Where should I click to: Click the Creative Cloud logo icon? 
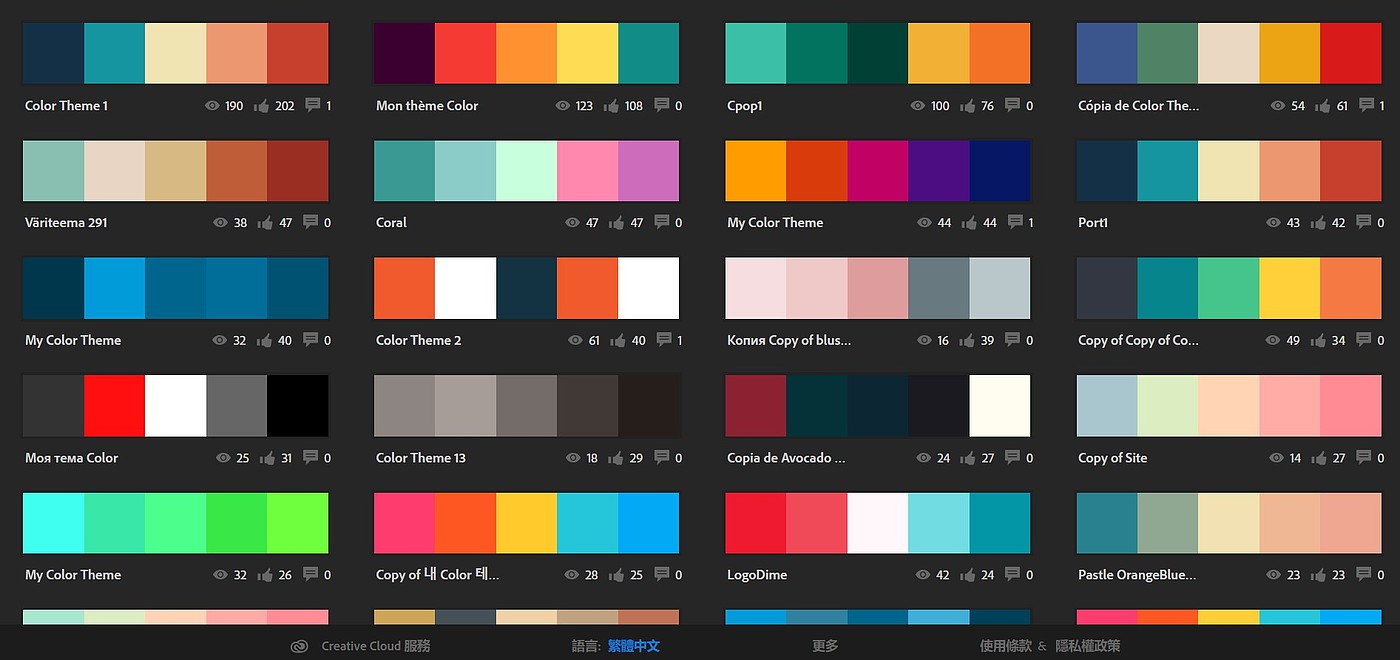[x=299, y=646]
